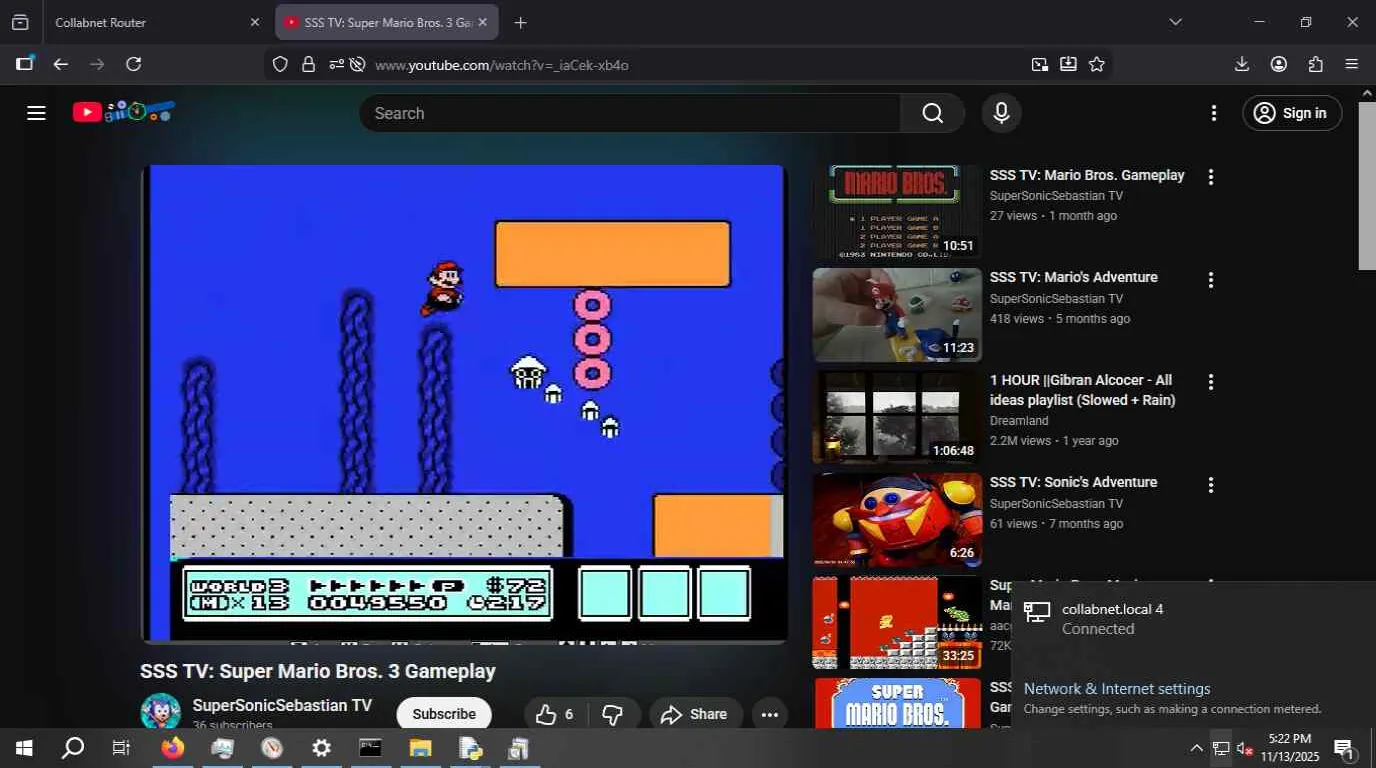This screenshot has height=768, width=1376.
Task: Open options menu for Sonic's Adventure video
Action: coord(1210,485)
